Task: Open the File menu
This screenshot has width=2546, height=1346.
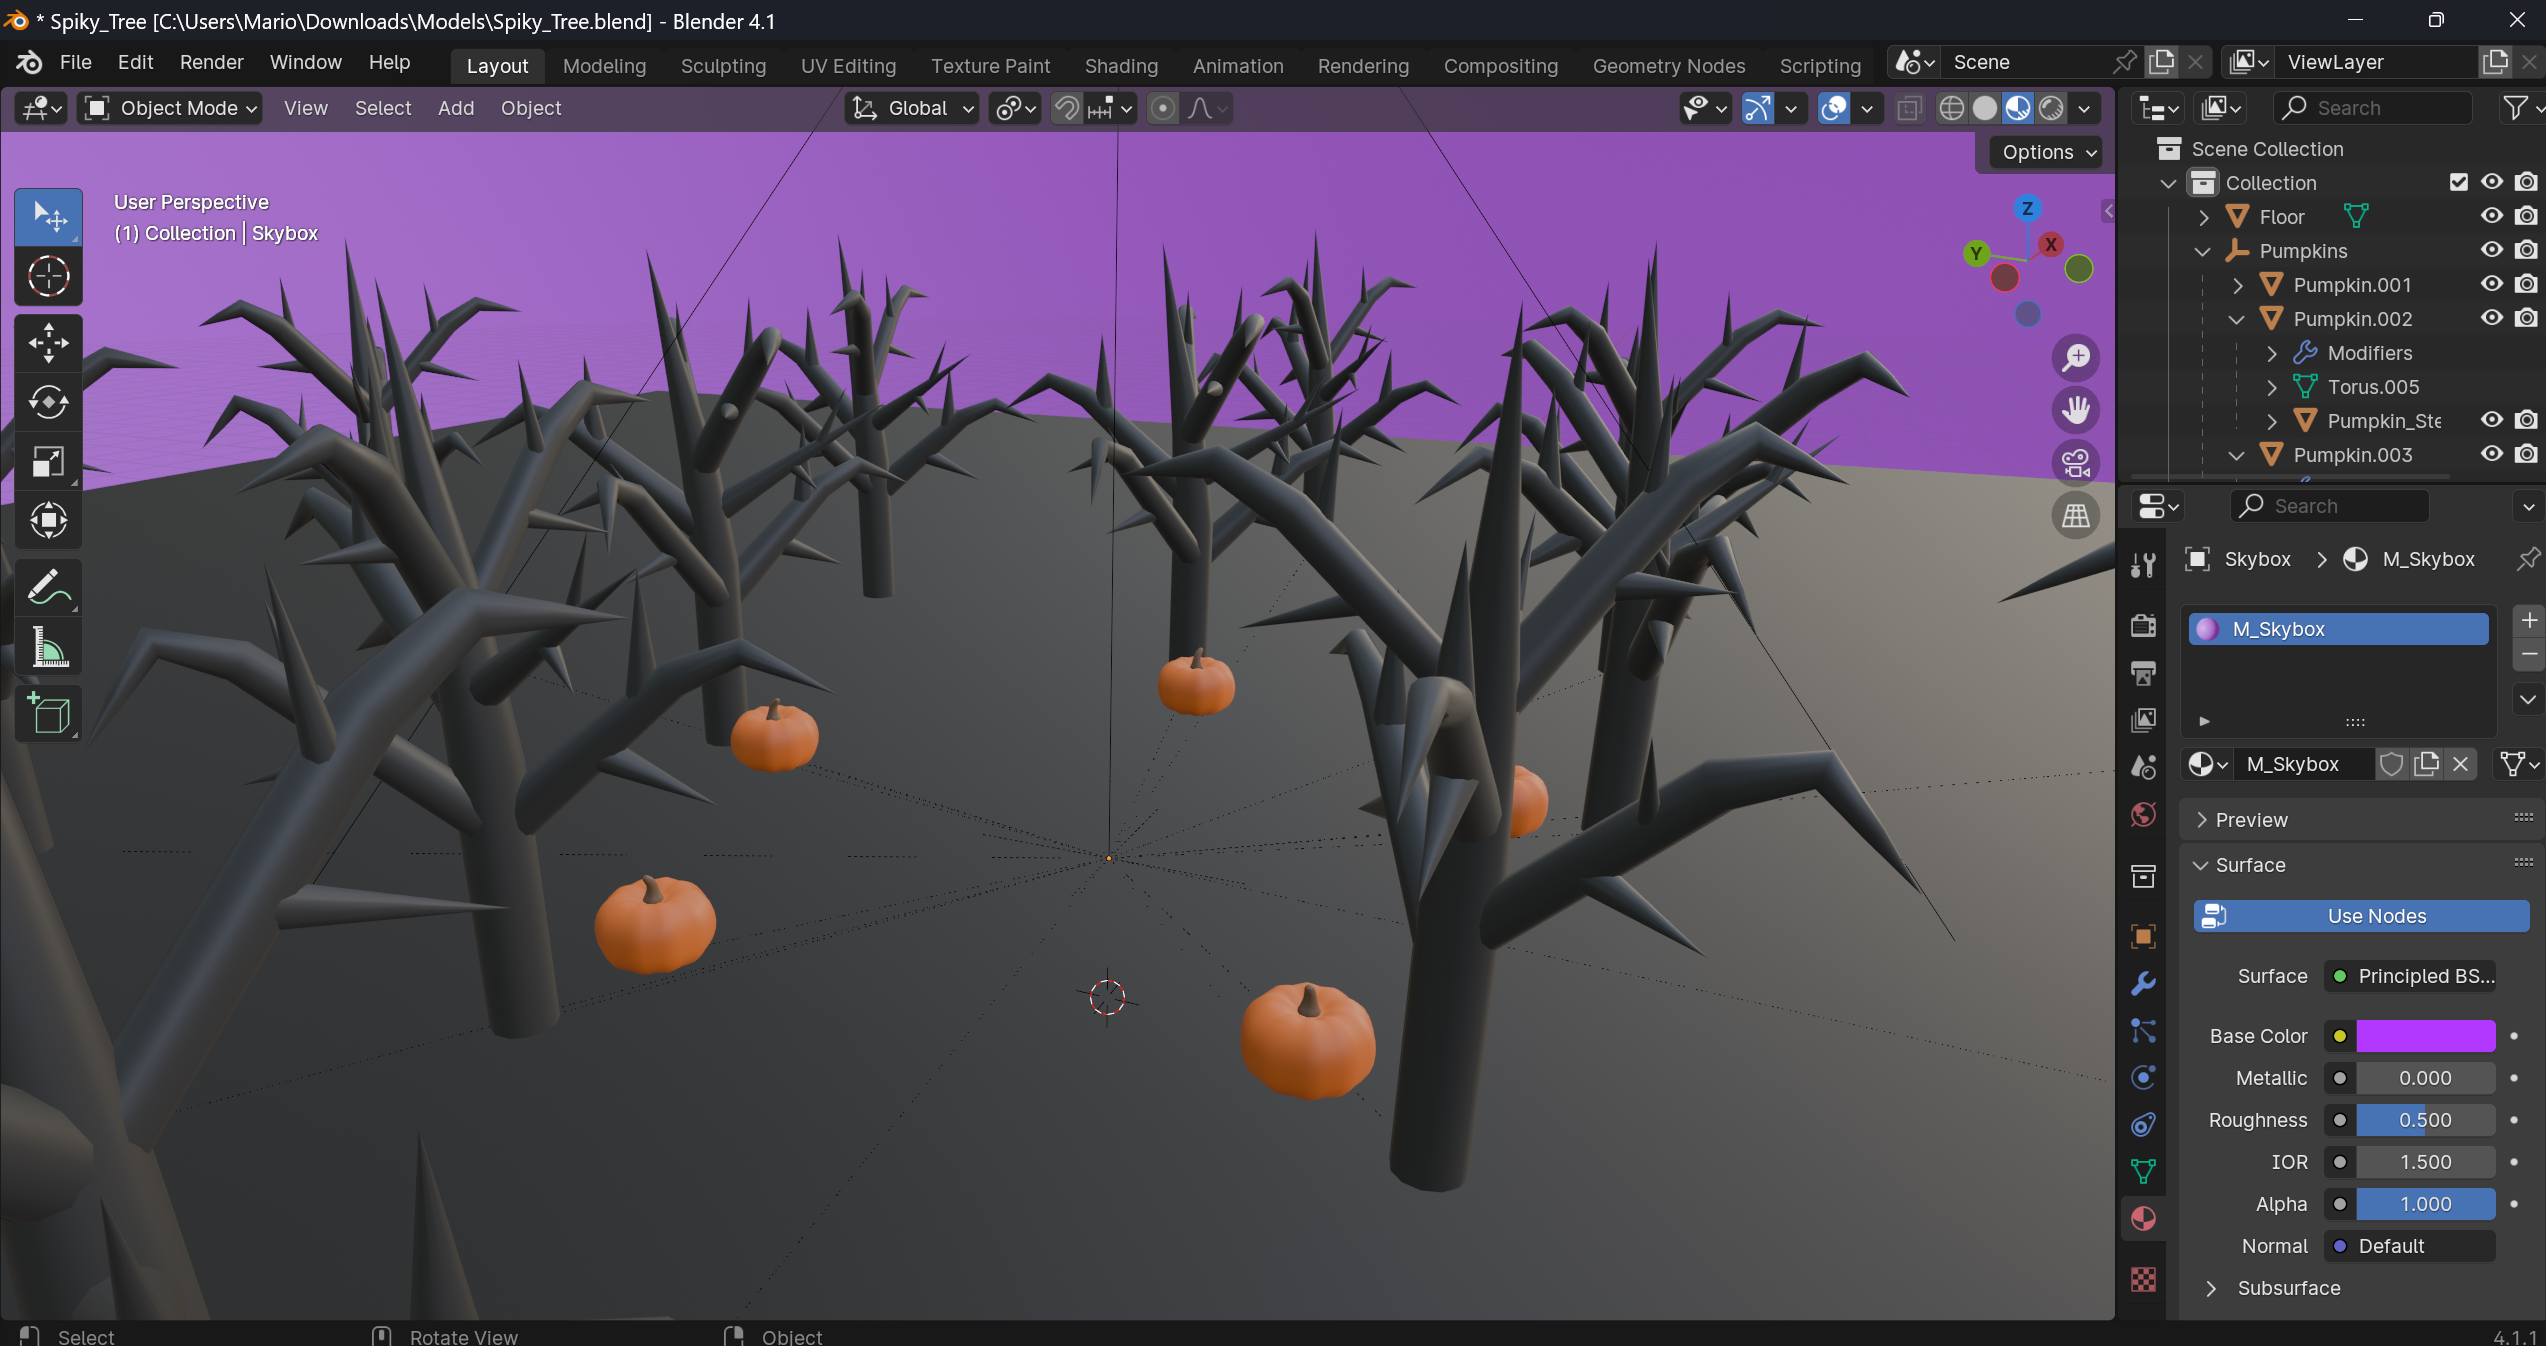Action: (75, 62)
